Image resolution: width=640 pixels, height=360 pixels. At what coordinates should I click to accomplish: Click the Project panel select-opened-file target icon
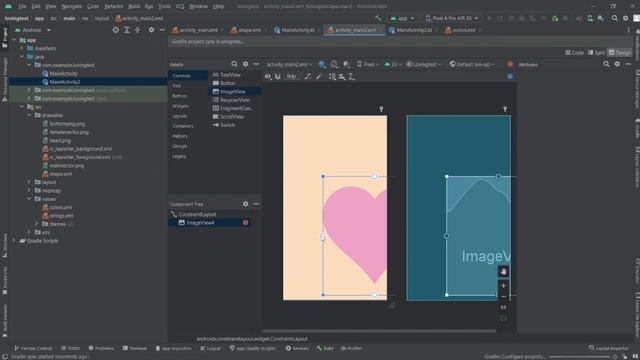coord(116,30)
